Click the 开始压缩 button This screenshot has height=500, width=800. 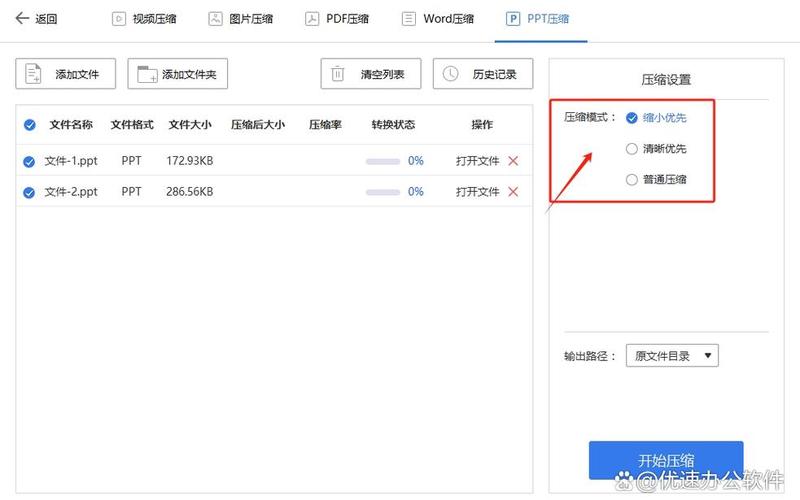coord(666,460)
